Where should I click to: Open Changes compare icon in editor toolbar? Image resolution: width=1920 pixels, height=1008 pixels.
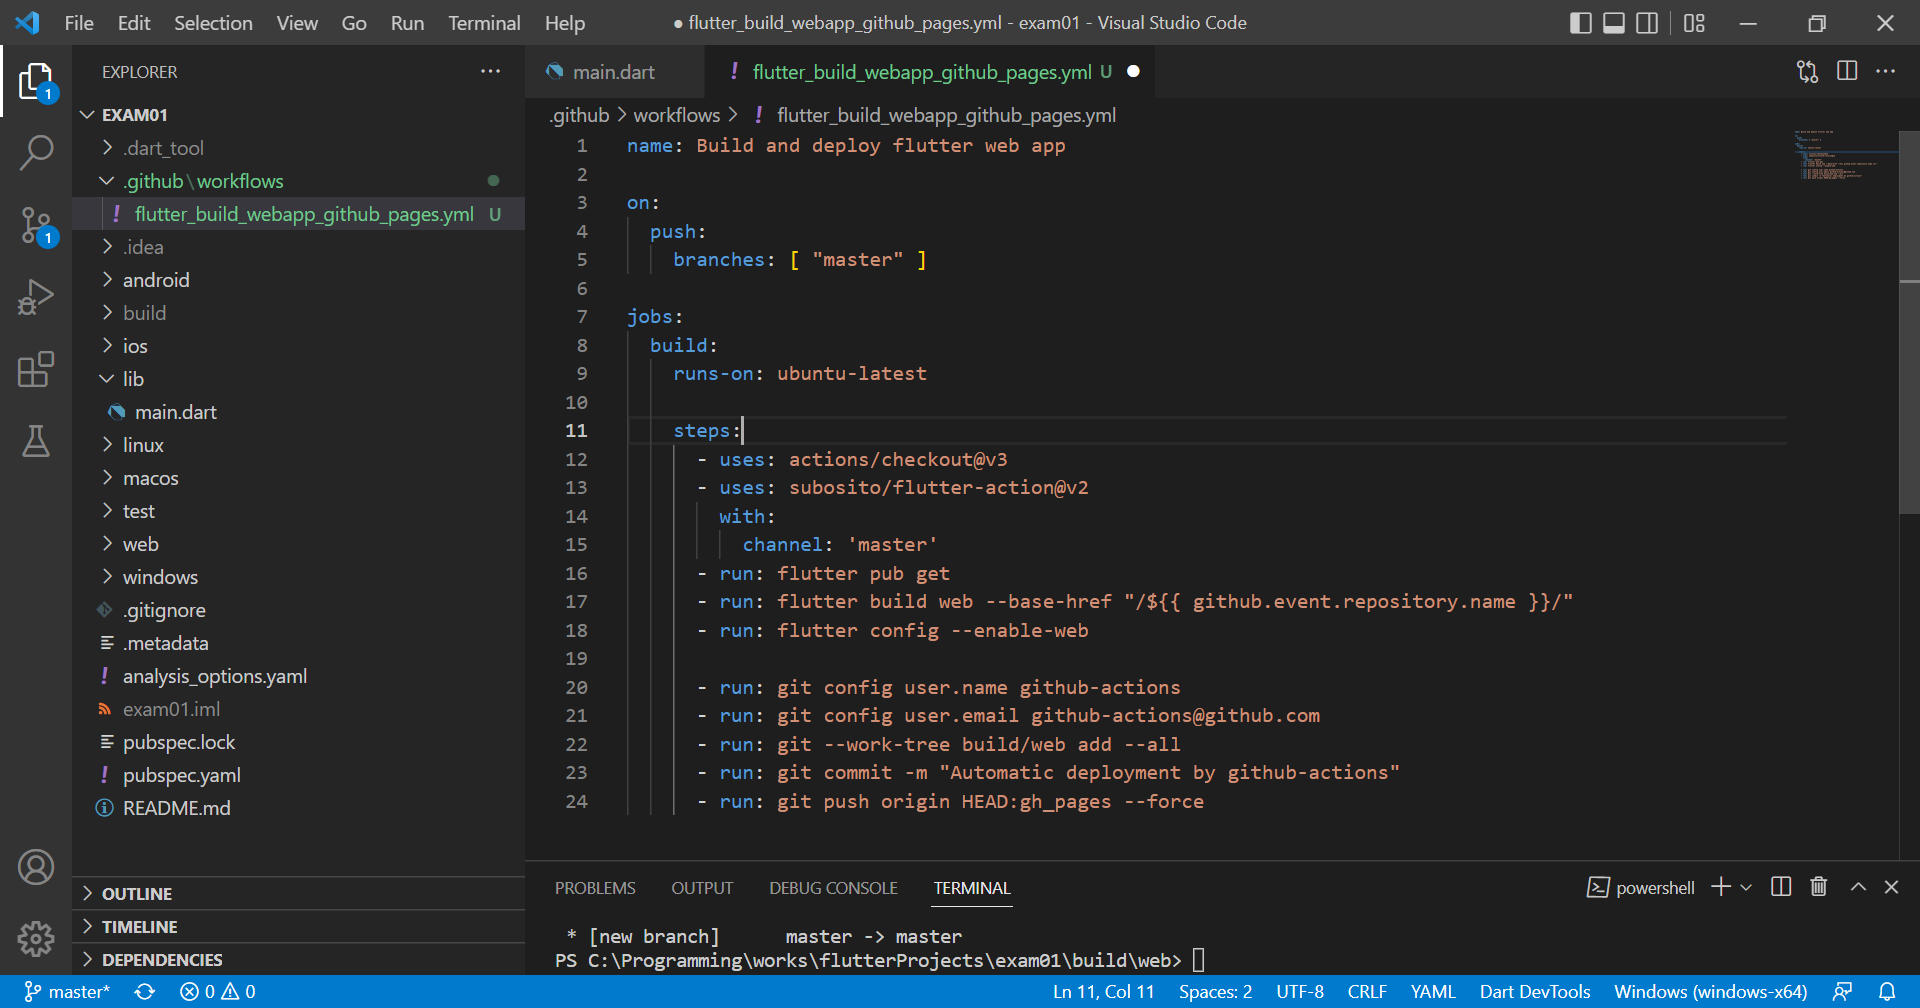click(x=1807, y=72)
